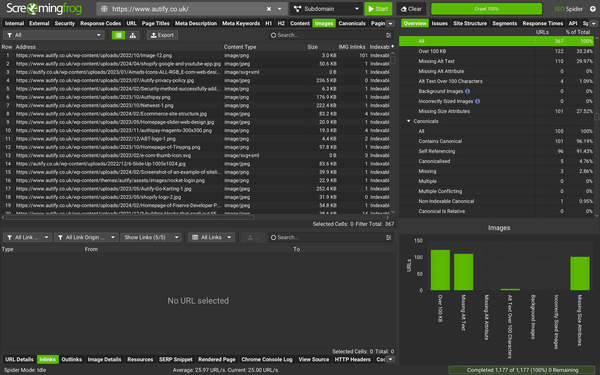Viewport: 600px width, 375px height.
Task: Open the Image Details bottom tab
Action: (x=104, y=360)
